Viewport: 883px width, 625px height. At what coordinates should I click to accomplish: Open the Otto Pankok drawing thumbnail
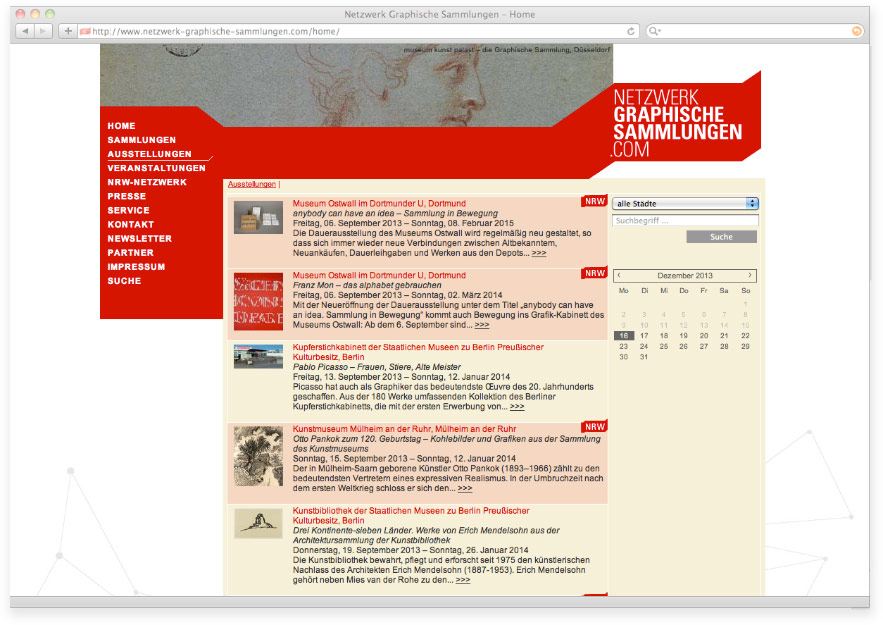[x=258, y=456]
